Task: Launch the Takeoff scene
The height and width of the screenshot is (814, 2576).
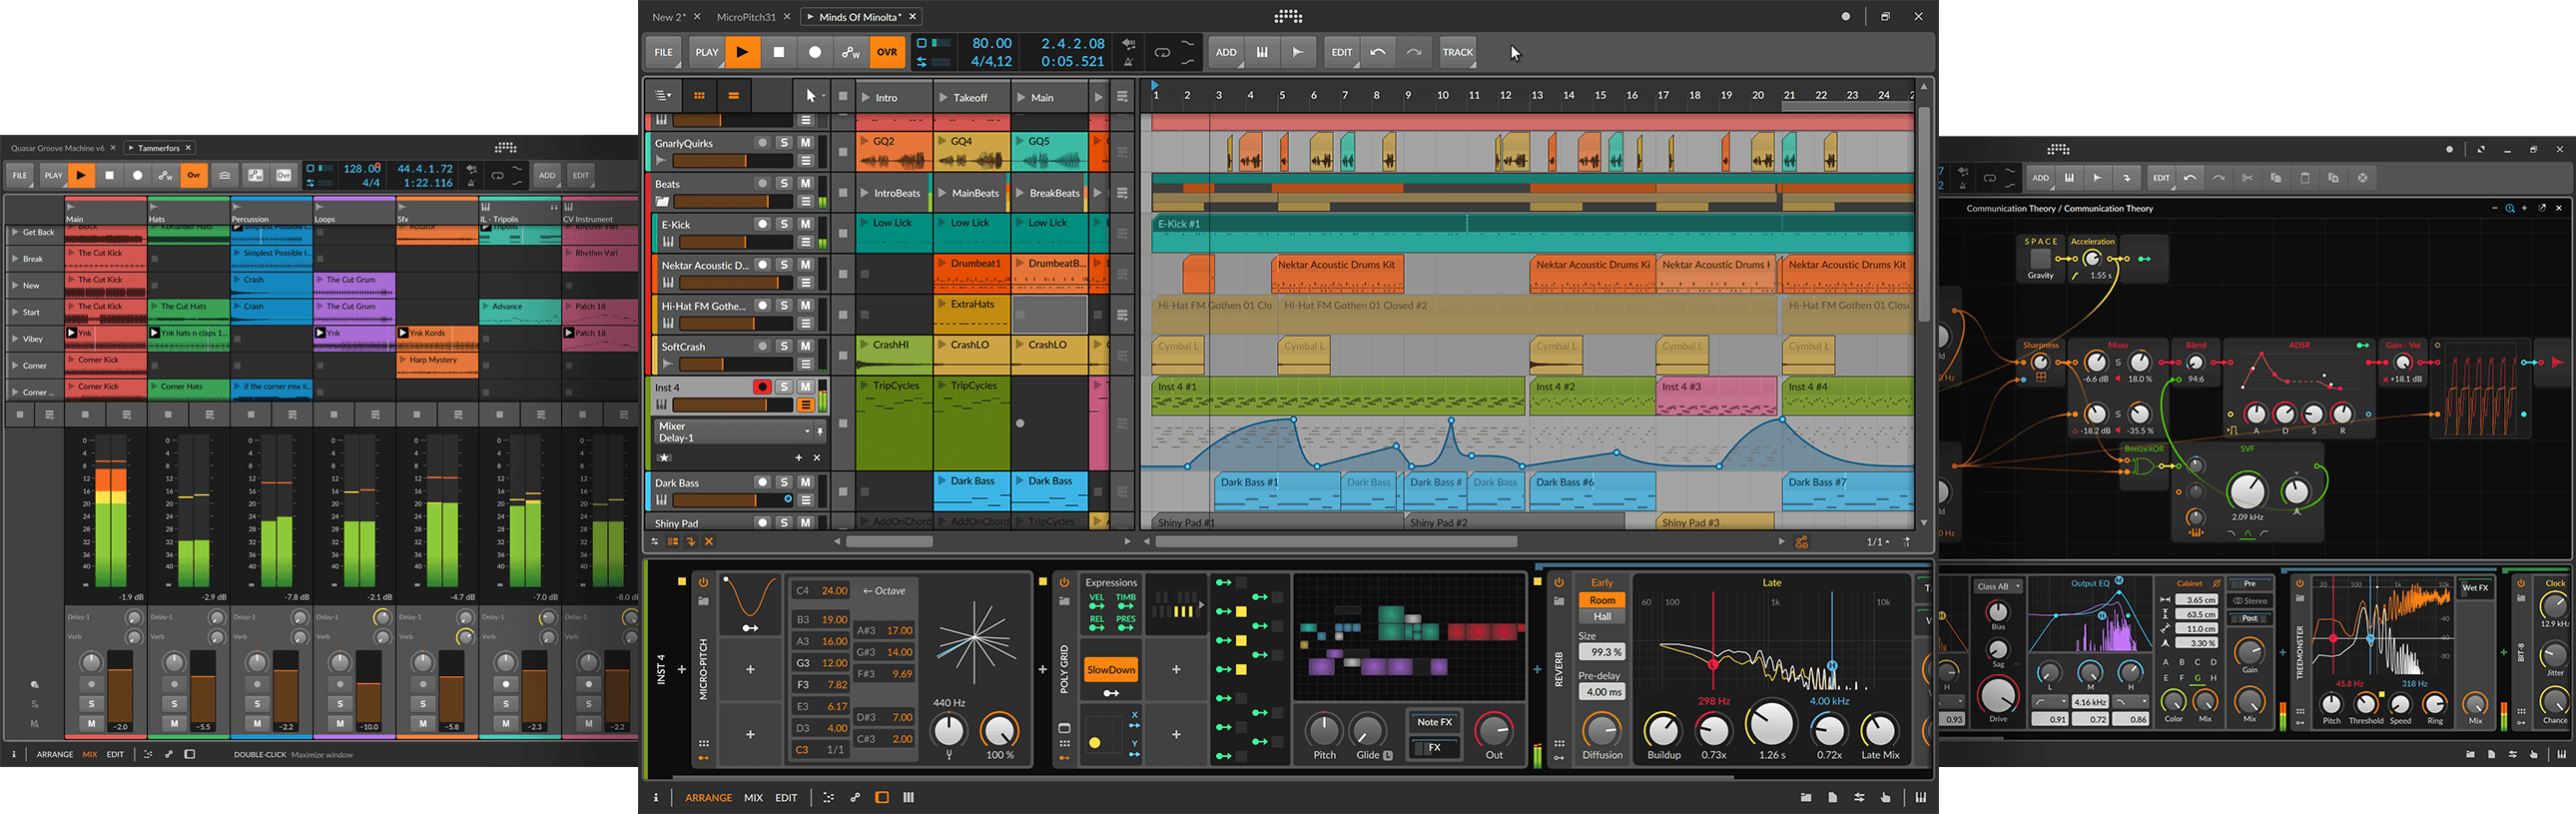Action: tap(943, 97)
